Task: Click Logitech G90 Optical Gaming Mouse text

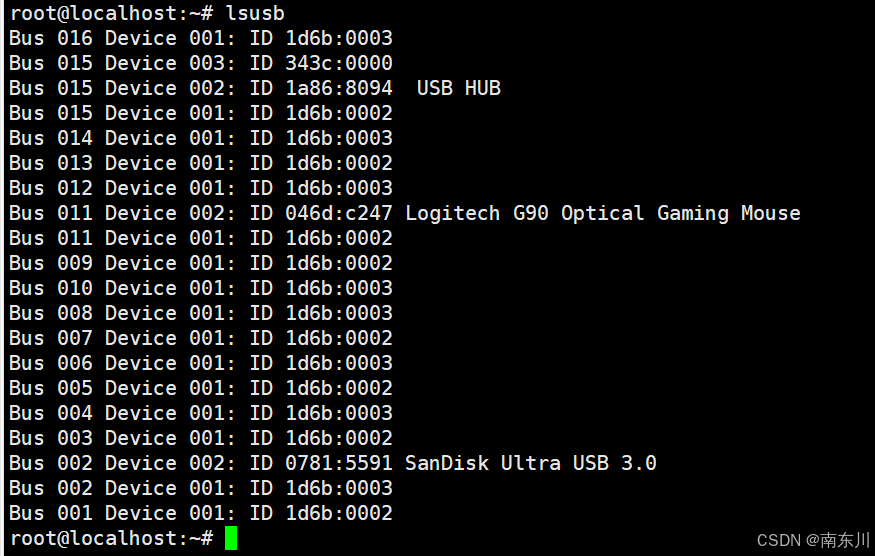Action: pyautogui.click(x=603, y=213)
